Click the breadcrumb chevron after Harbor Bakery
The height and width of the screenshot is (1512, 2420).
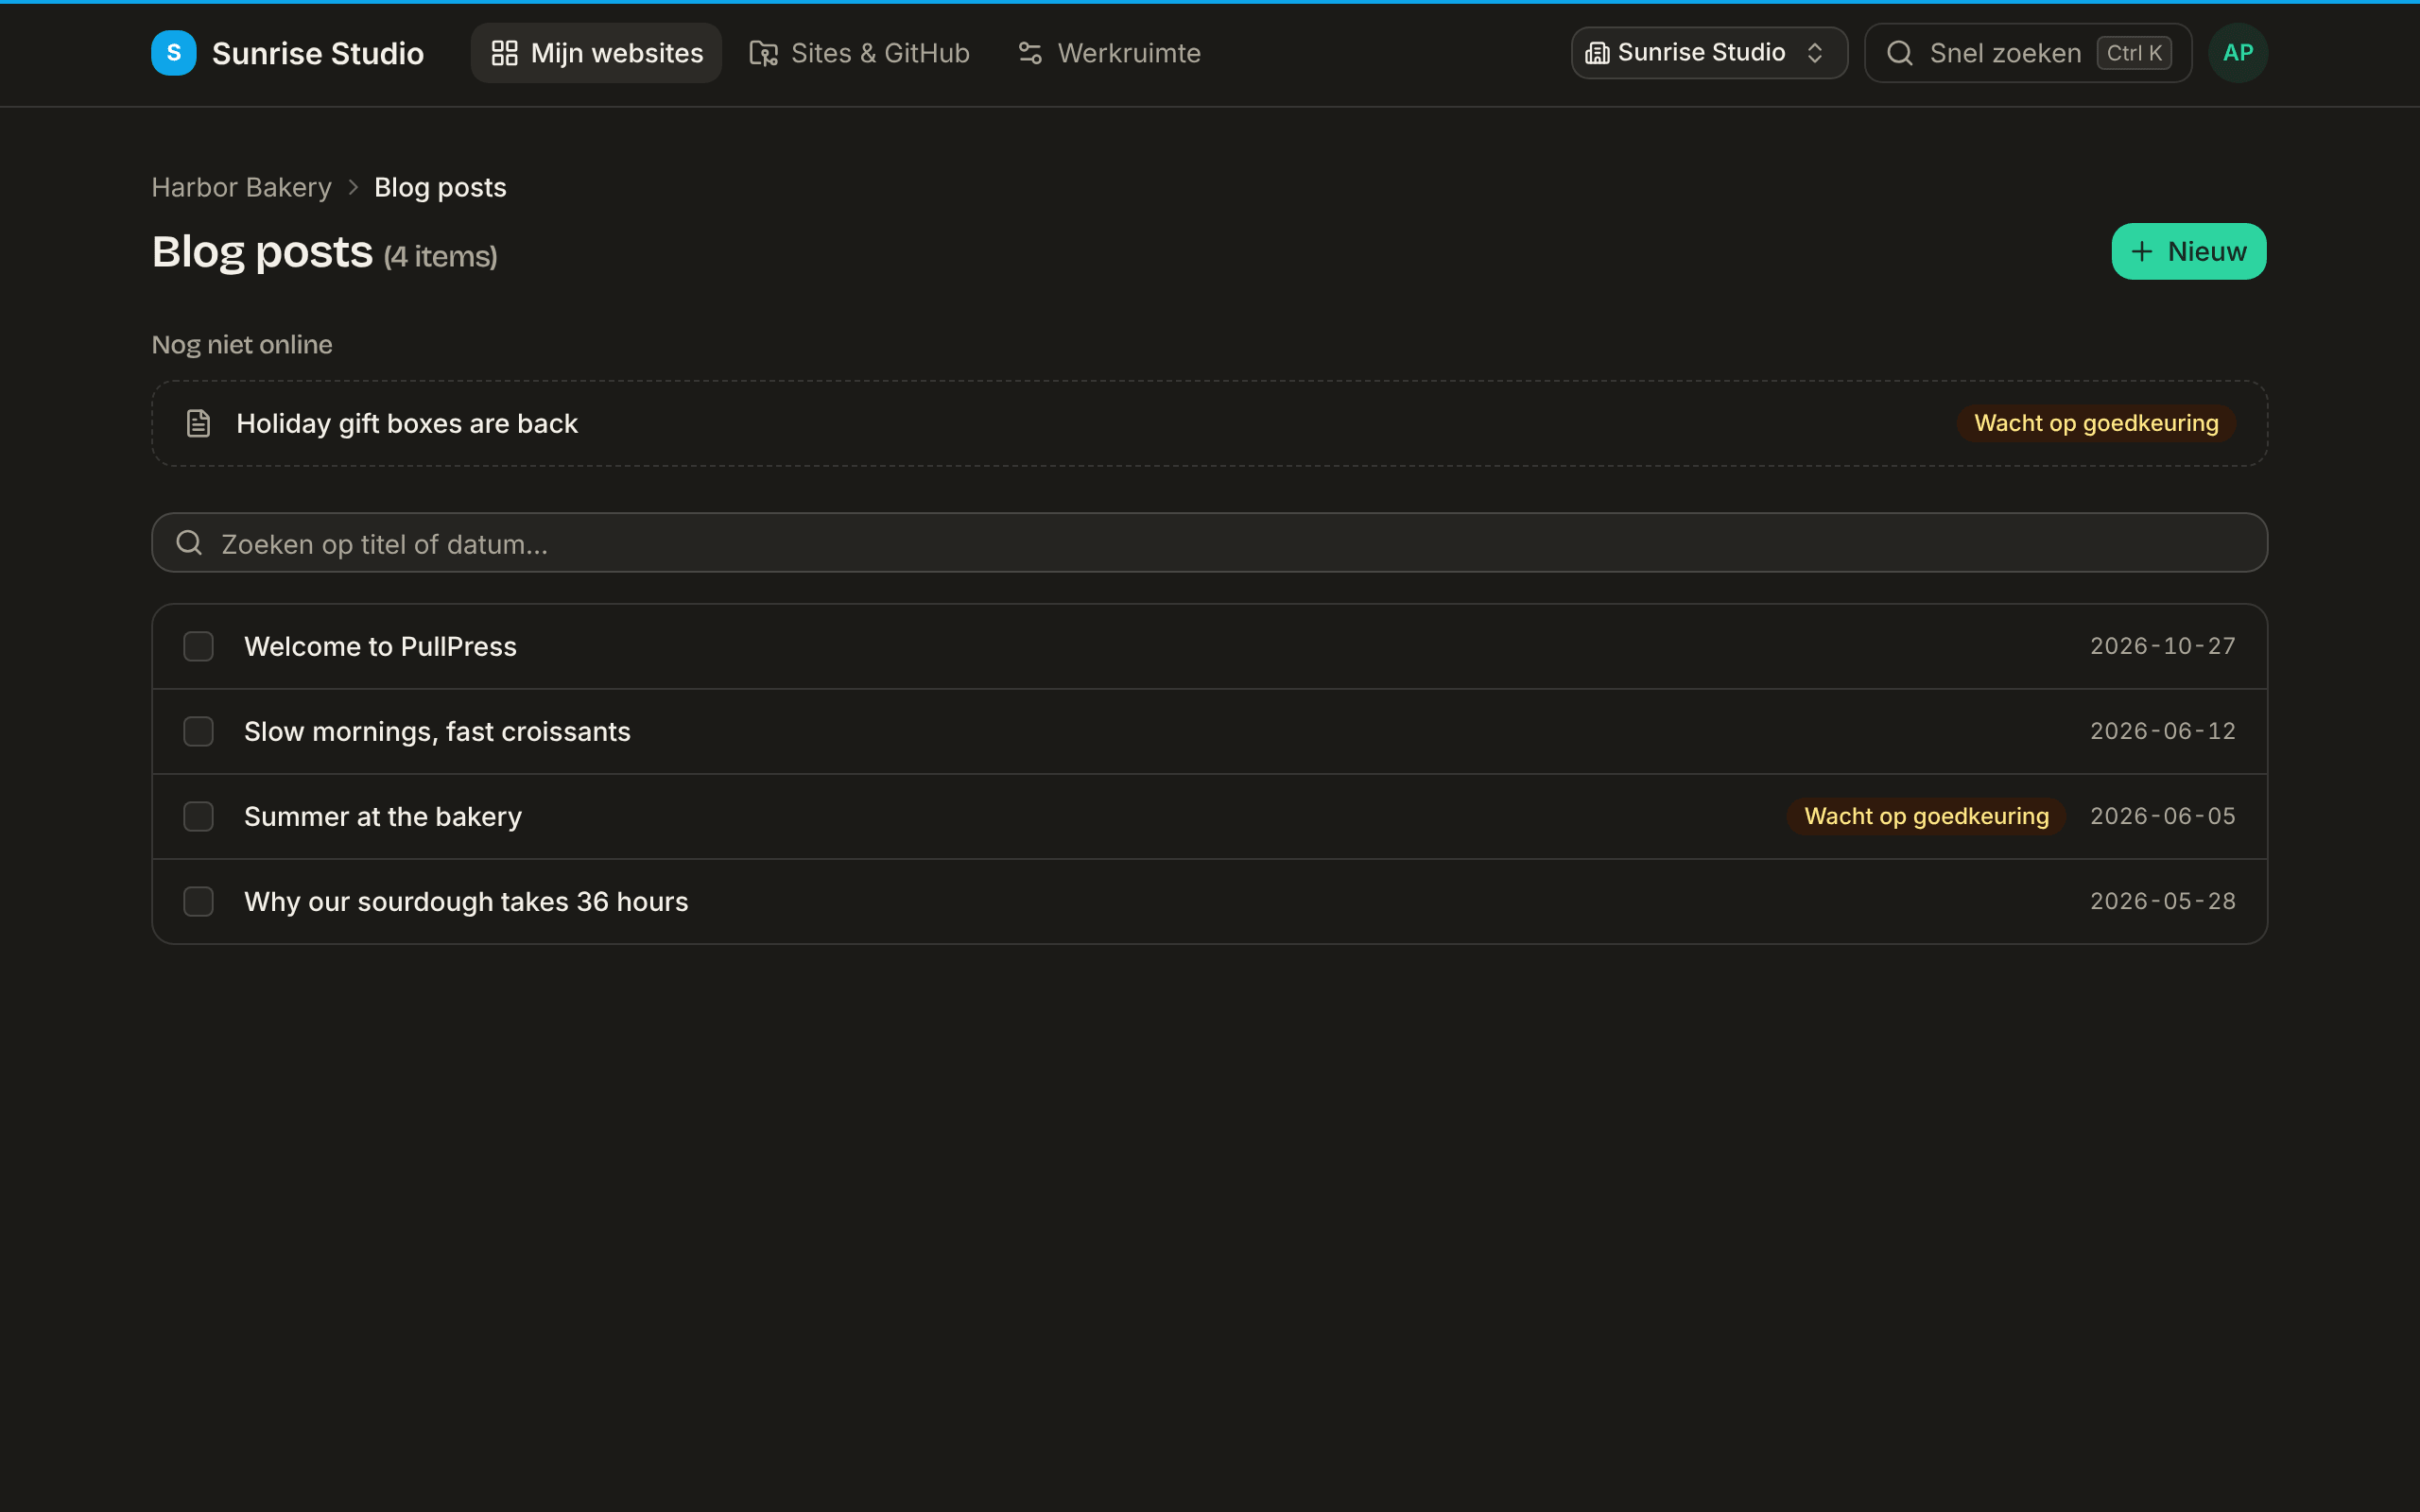(x=353, y=187)
